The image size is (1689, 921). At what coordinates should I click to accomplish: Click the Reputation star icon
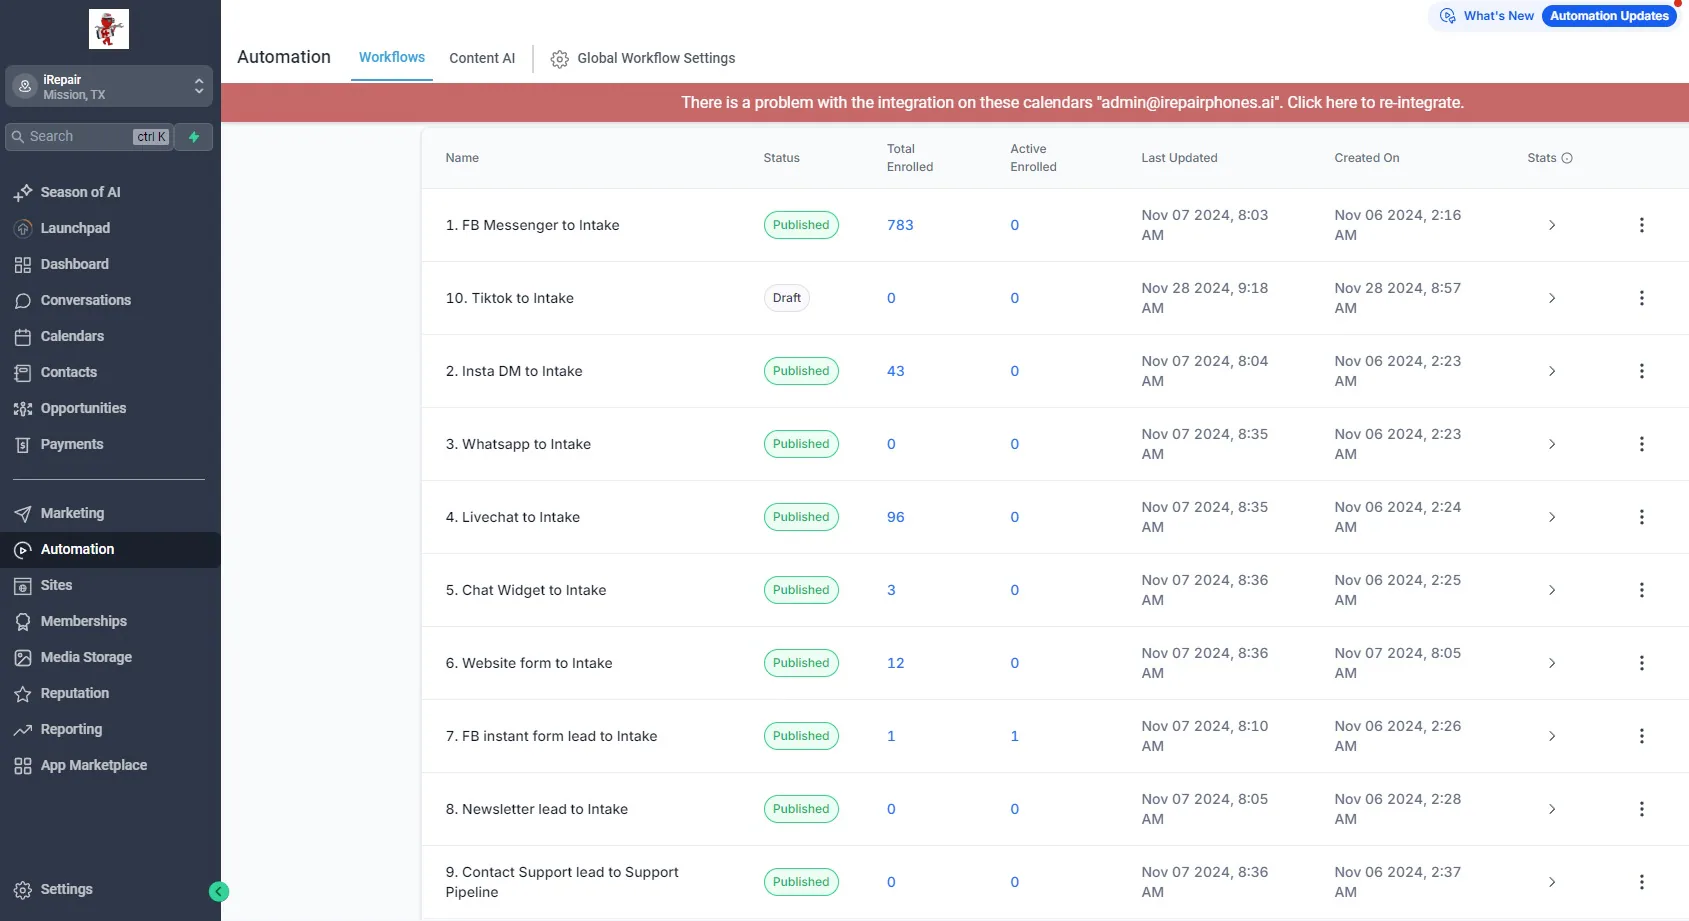click(x=23, y=693)
